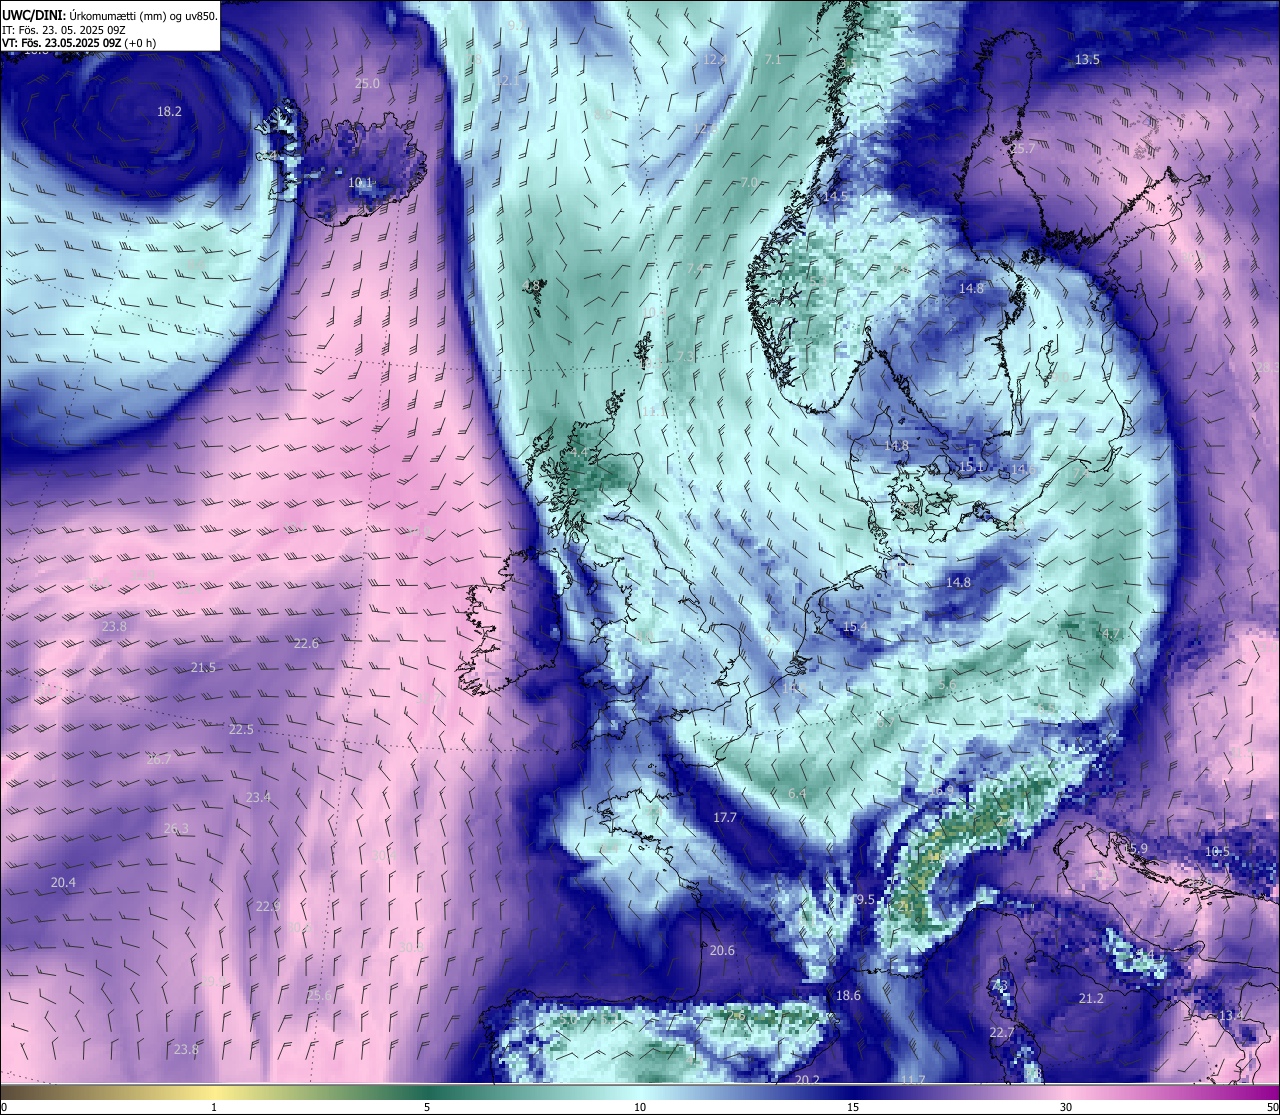
Task: Click the 20.6 value label
Action: pos(722,950)
